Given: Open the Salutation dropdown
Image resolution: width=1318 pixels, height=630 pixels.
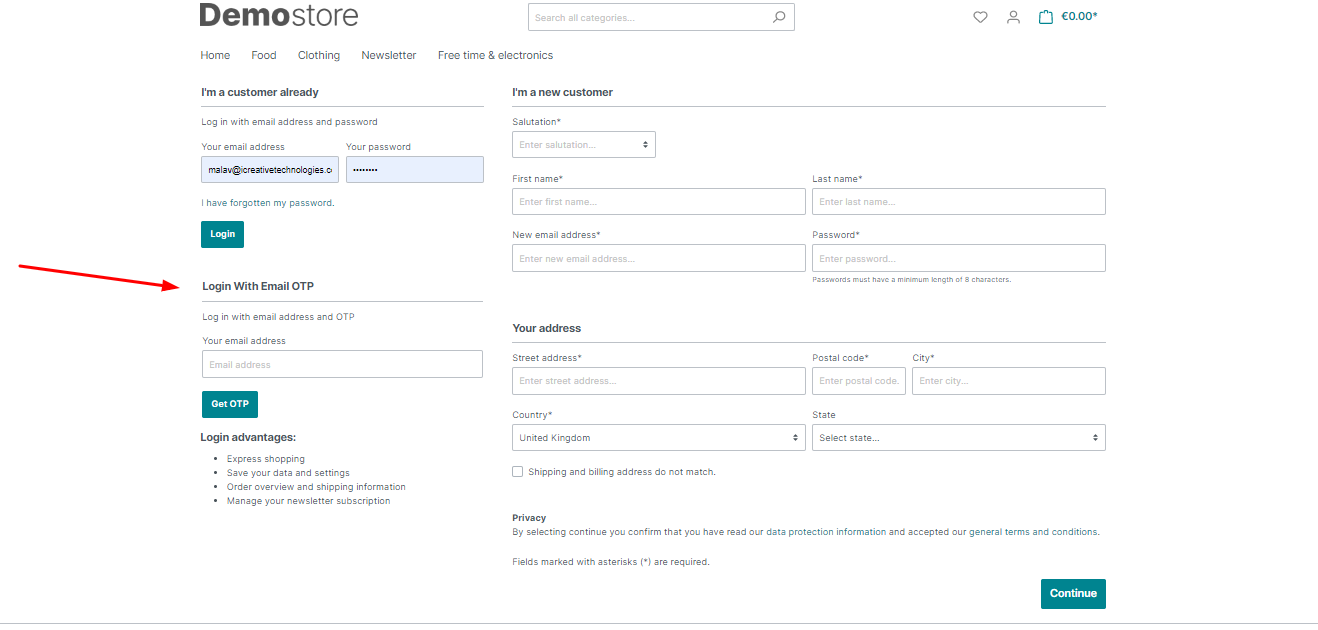Looking at the screenshot, I should click(583, 144).
